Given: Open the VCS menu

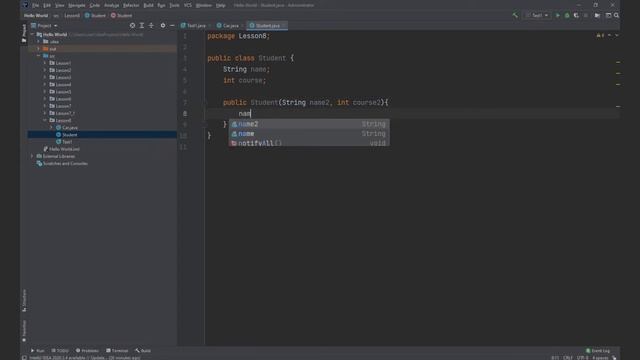Looking at the screenshot, I should click(x=188, y=5).
